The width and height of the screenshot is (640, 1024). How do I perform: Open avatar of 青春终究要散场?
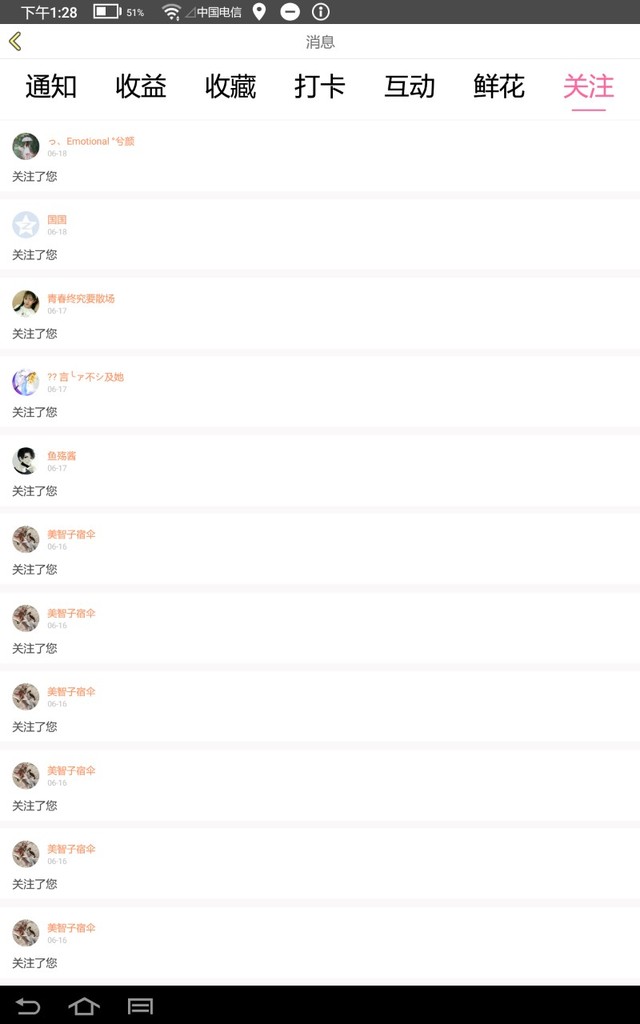click(25, 304)
